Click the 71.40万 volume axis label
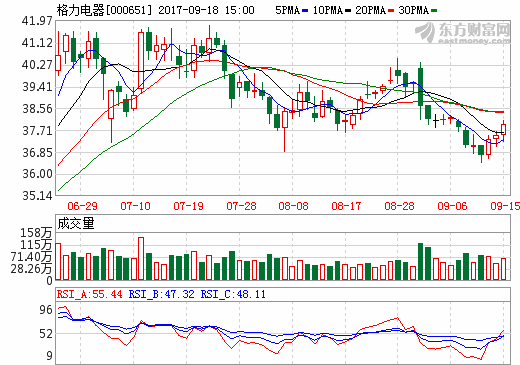This screenshot has width=520, height=365. [x=31, y=257]
